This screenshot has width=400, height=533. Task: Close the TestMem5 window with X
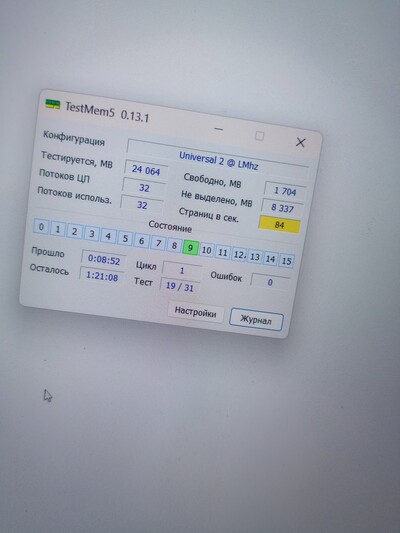click(x=300, y=142)
